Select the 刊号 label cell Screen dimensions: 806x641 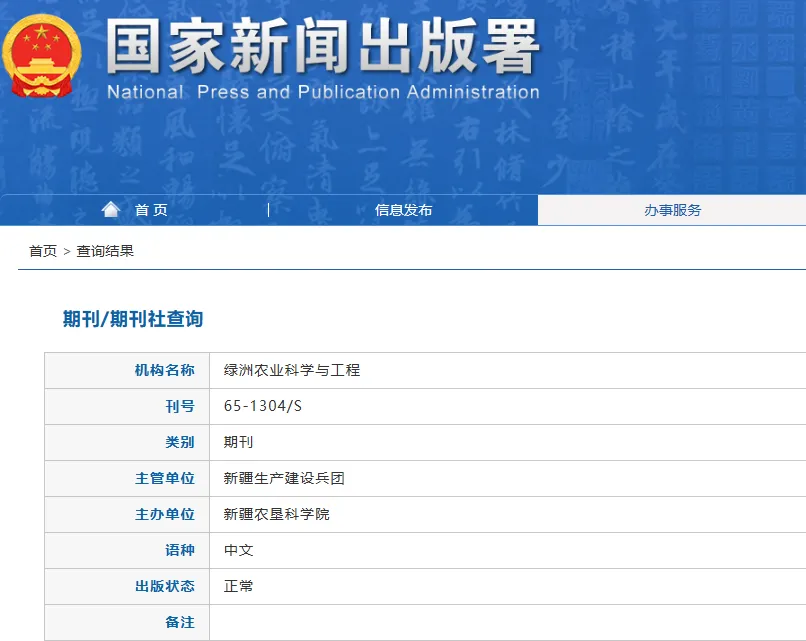127,407
